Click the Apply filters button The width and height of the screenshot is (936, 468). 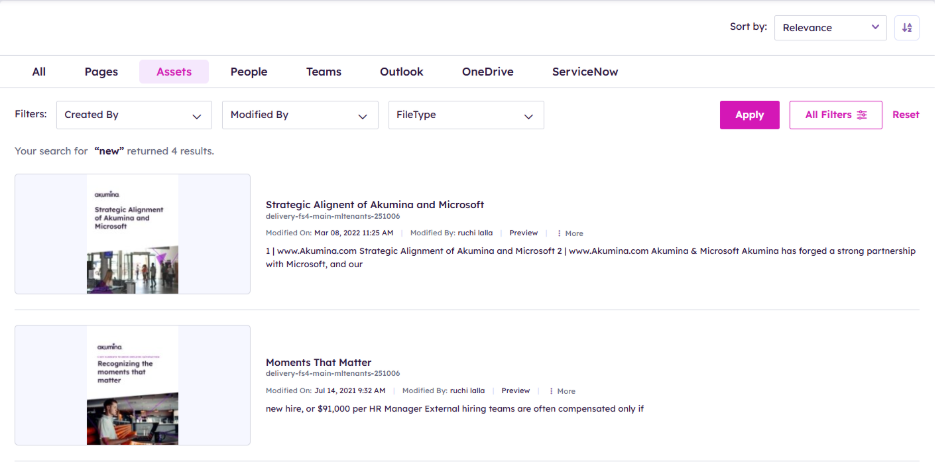point(749,115)
